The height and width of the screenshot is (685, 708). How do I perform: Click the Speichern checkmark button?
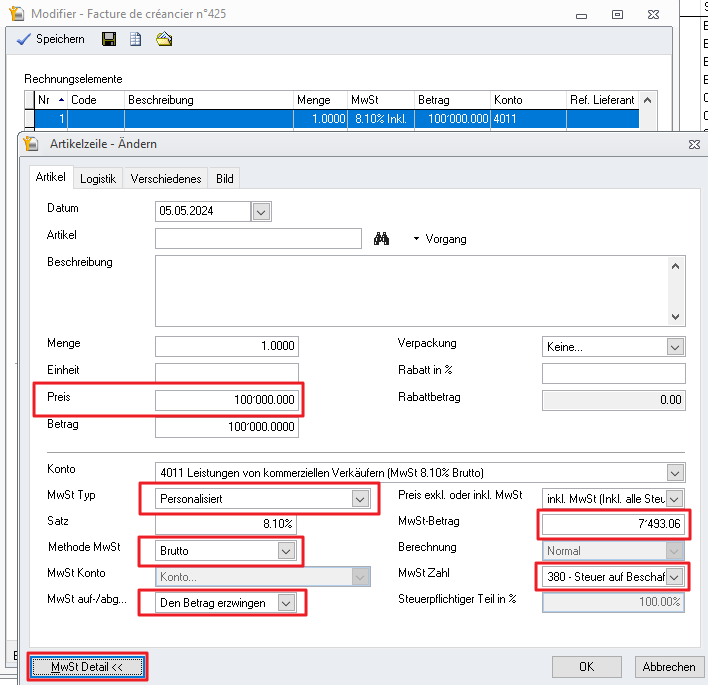click(51, 39)
